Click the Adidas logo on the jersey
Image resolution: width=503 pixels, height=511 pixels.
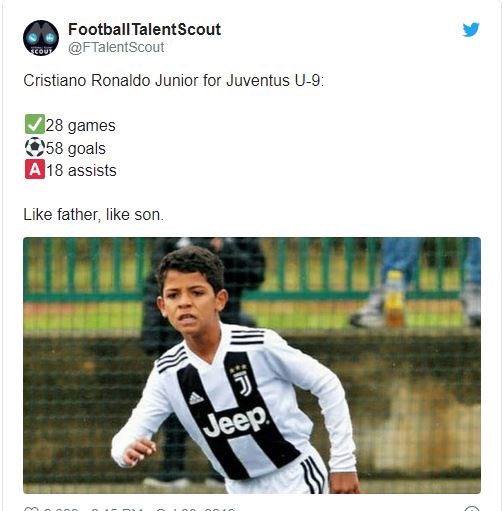(x=196, y=398)
